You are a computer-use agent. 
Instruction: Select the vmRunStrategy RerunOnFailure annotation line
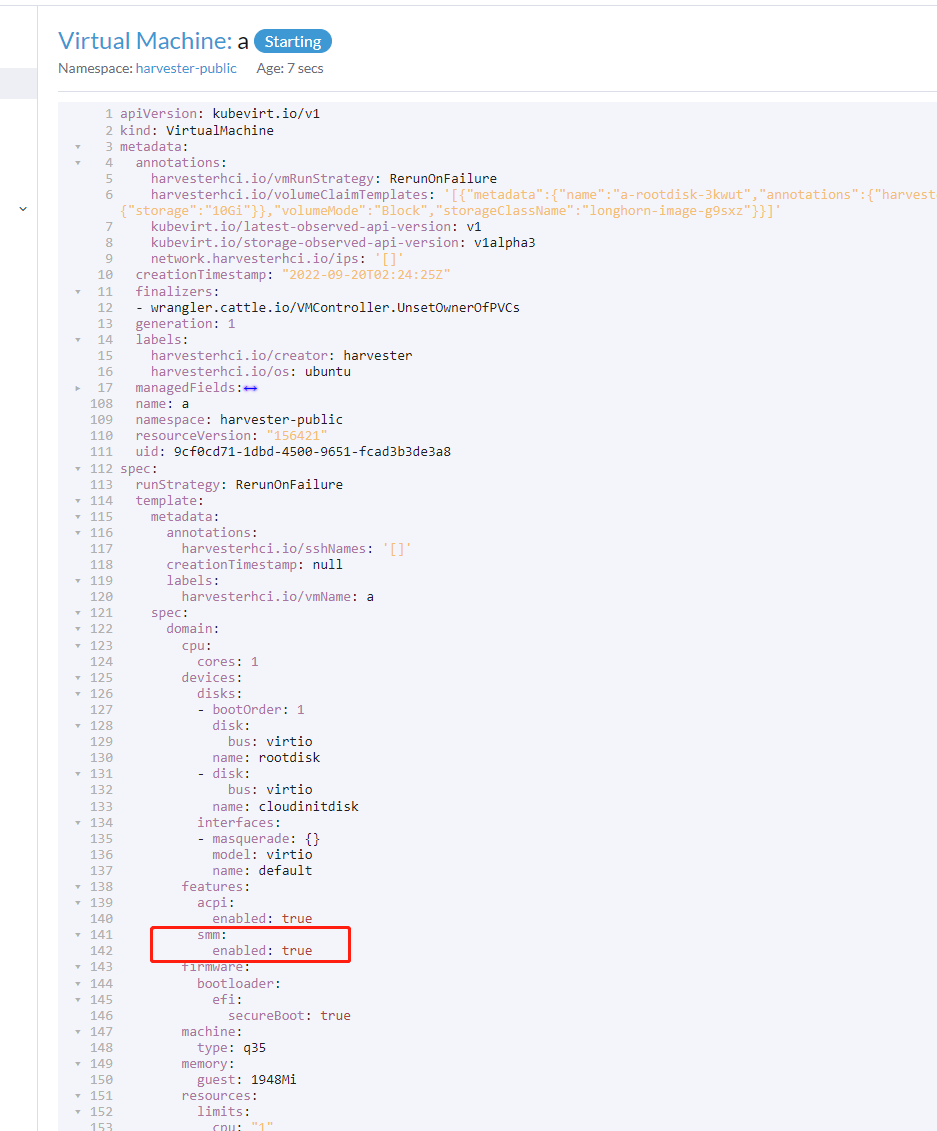point(324,178)
